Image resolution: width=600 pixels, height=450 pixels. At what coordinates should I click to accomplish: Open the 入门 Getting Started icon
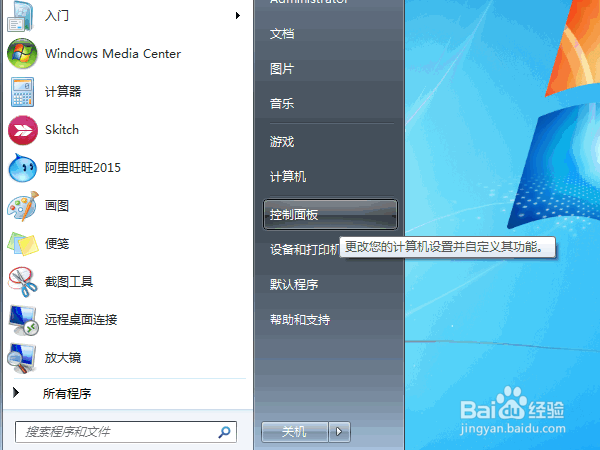[20, 17]
